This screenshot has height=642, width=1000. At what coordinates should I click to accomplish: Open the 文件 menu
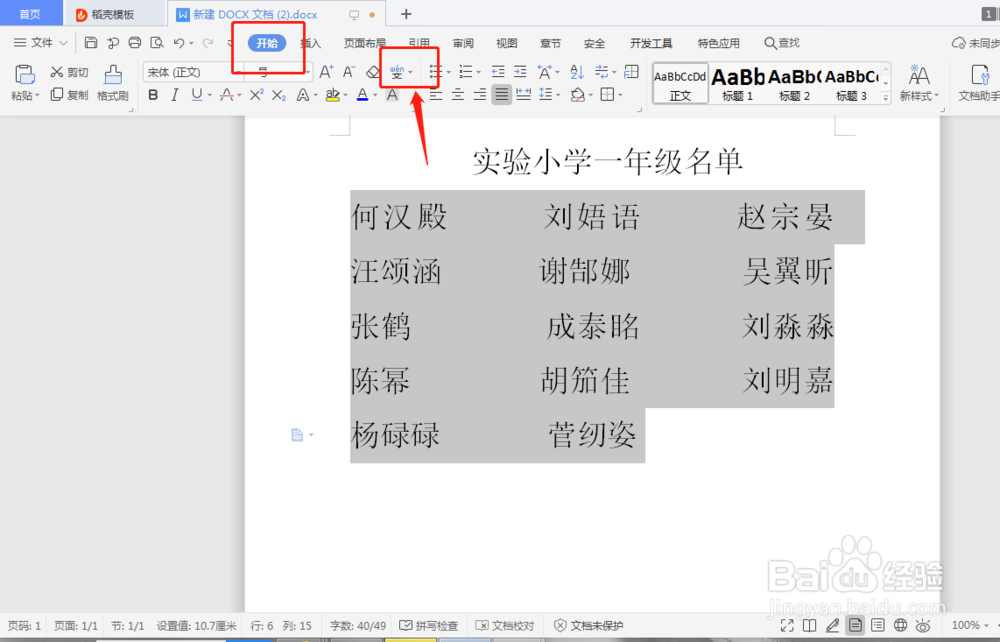pyautogui.click(x=41, y=43)
